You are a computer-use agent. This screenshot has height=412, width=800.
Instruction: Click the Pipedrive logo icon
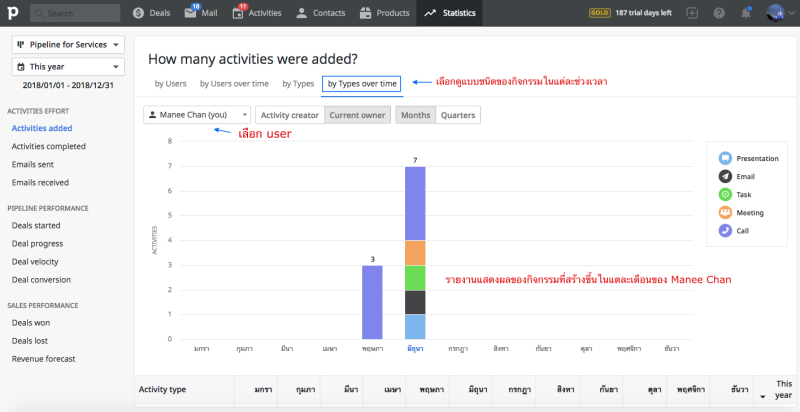tap(13, 13)
